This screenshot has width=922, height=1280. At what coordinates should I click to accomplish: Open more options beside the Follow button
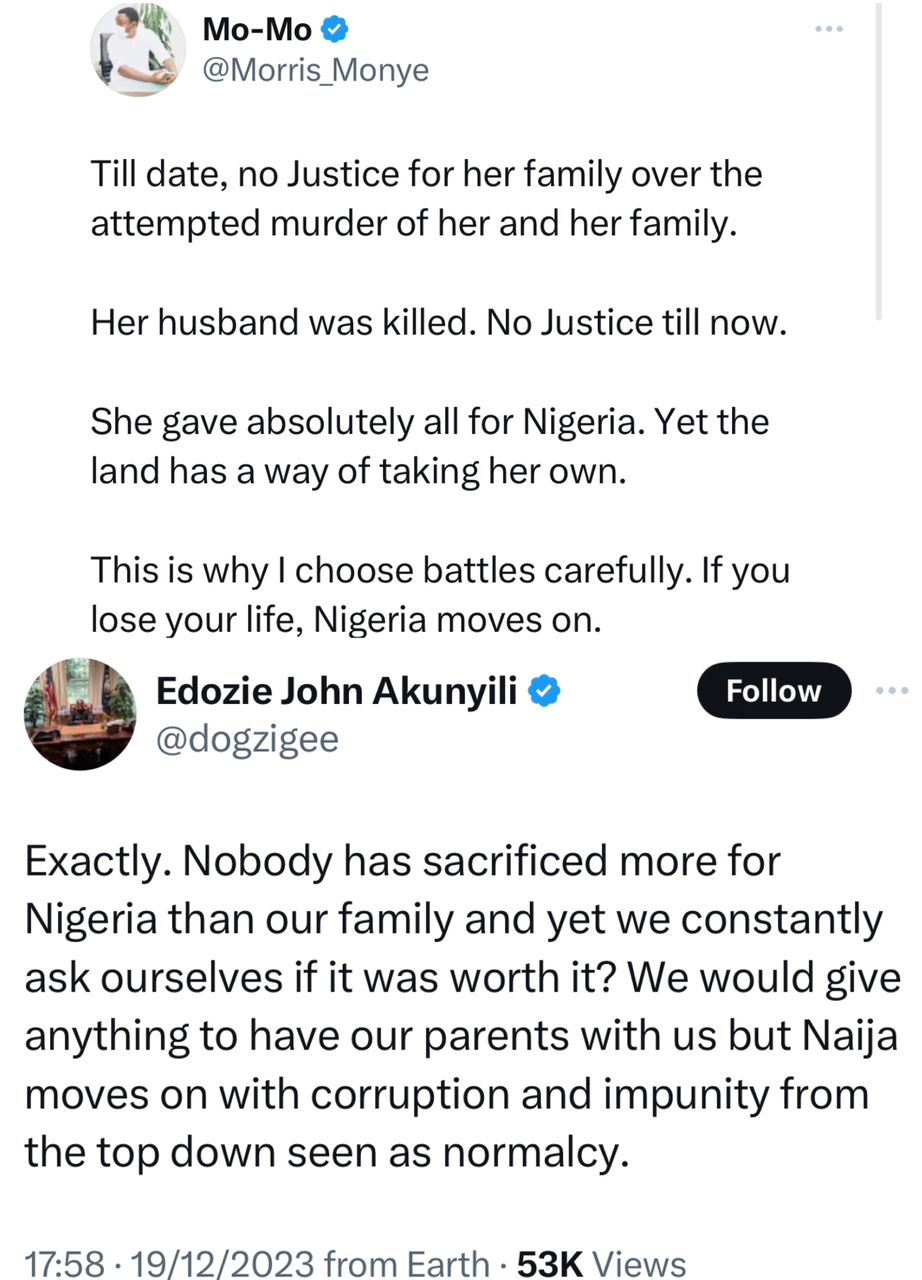892,690
